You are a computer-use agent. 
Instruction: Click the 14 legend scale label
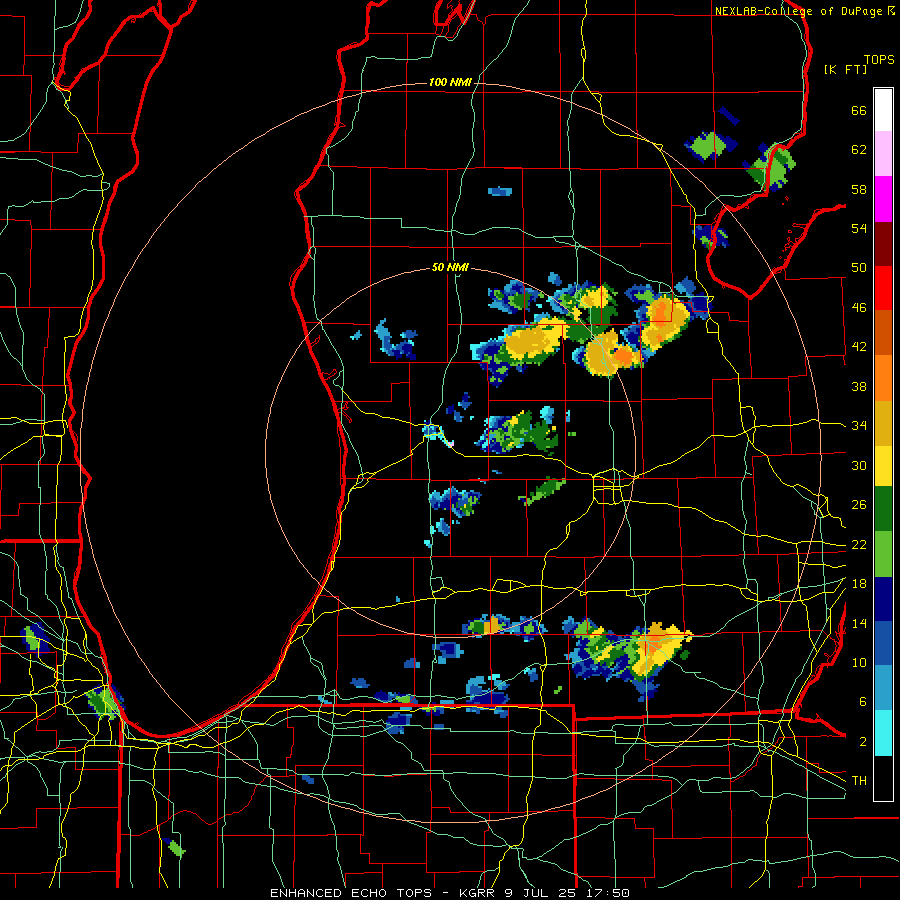tap(859, 623)
